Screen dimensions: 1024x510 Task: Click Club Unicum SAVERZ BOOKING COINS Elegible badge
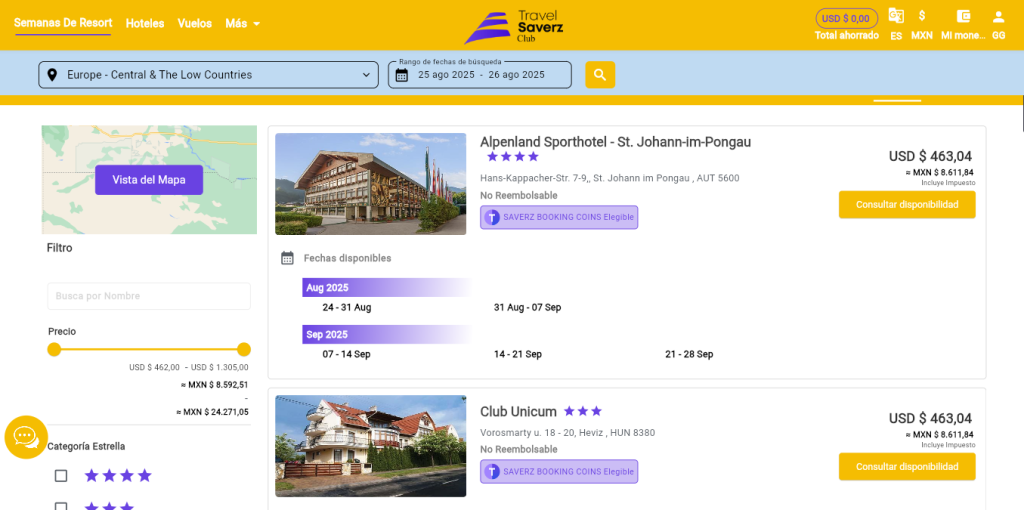(559, 471)
